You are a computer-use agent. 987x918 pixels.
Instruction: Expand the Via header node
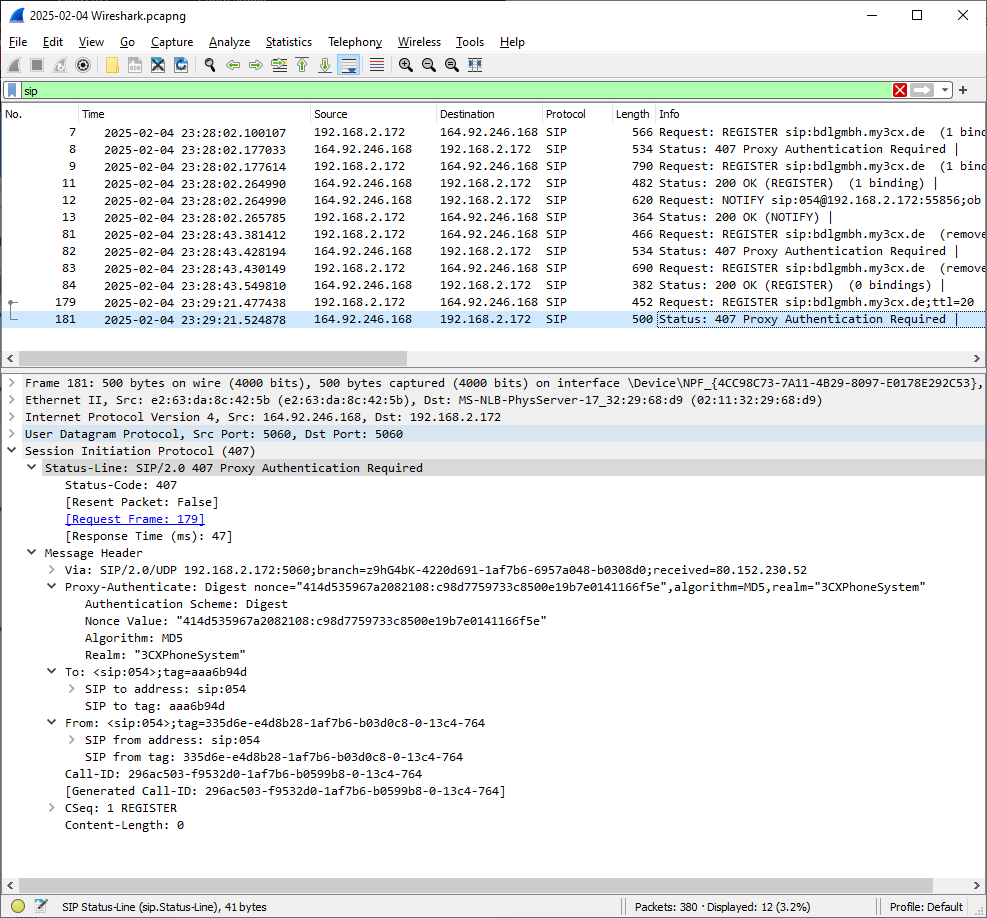(52, 570)
